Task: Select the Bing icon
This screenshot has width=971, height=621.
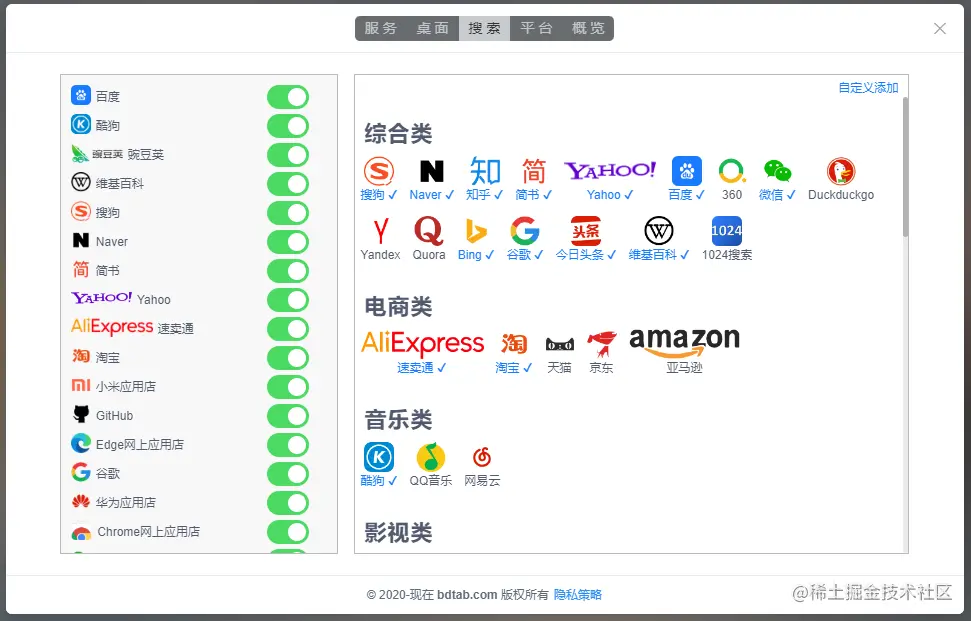Action: 476,231
